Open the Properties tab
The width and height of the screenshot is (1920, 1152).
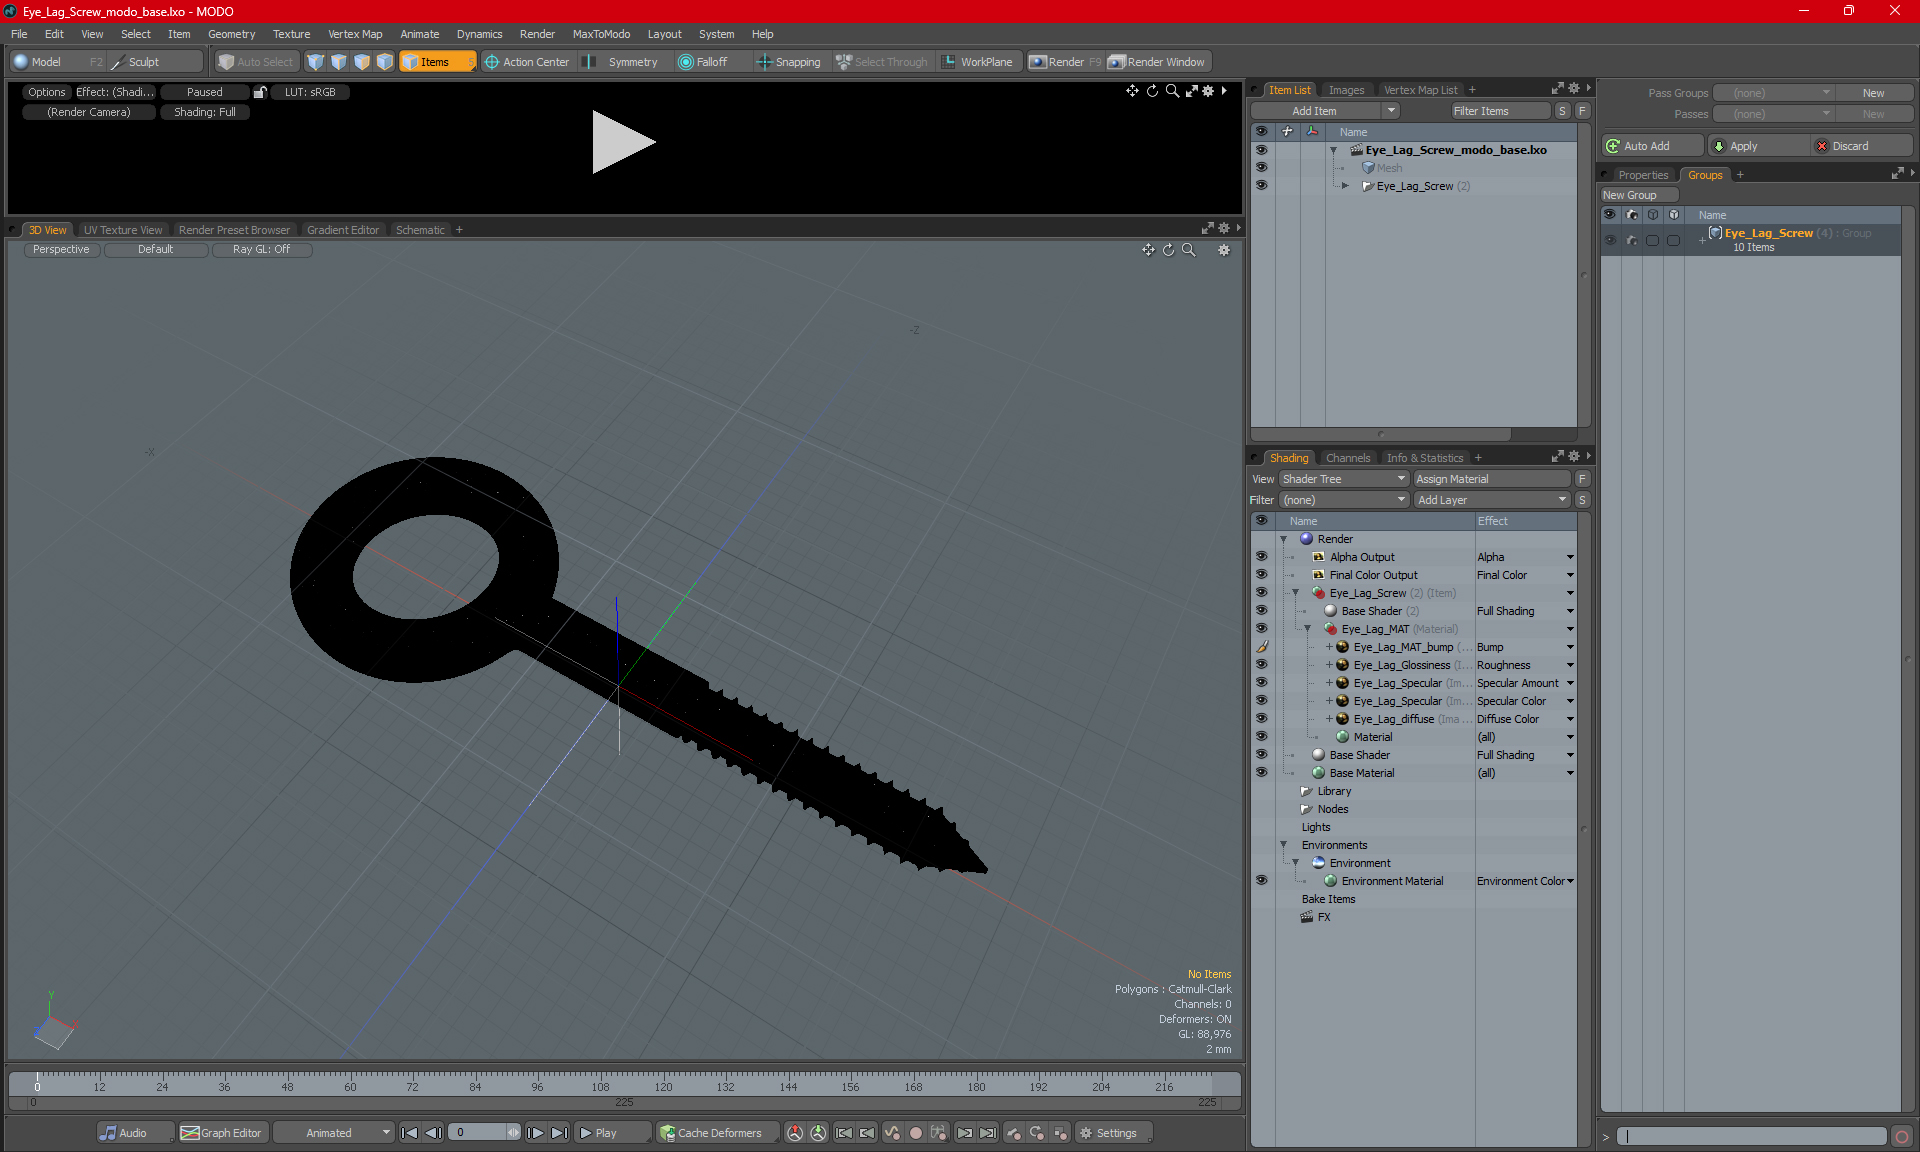(1643, 175)
